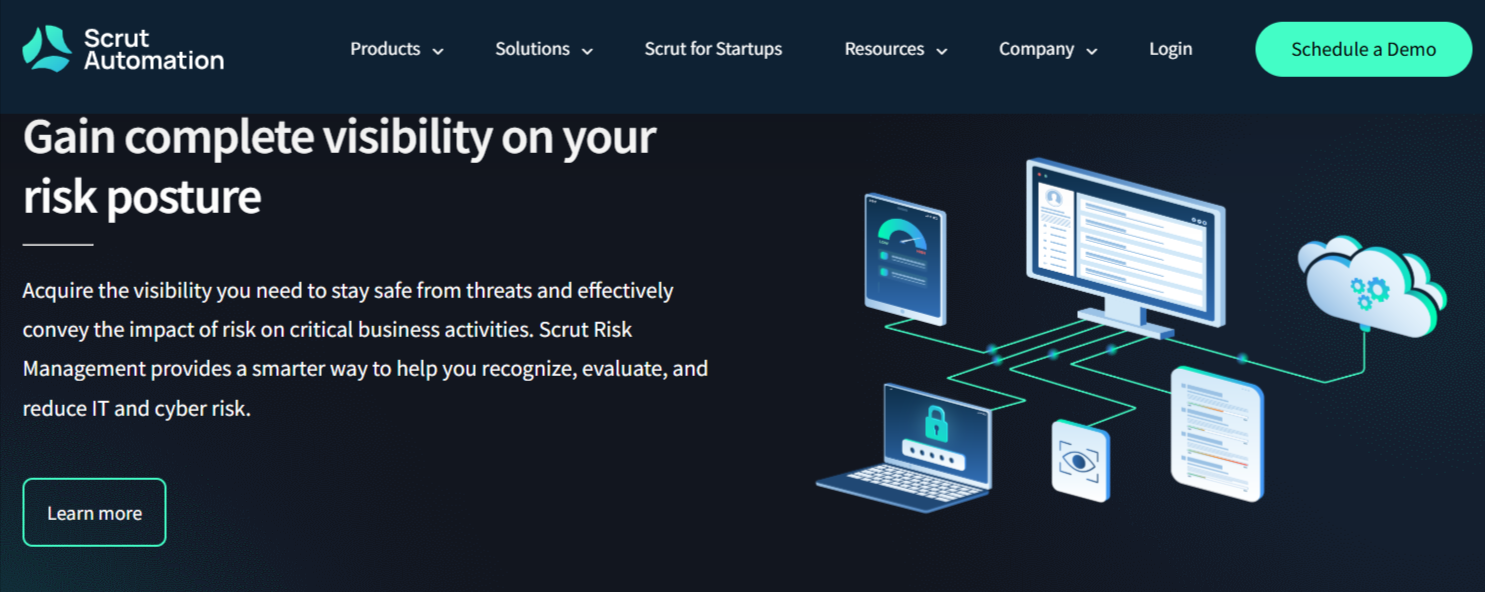Expand the Products dropdown chevron

tap(437, 51)
